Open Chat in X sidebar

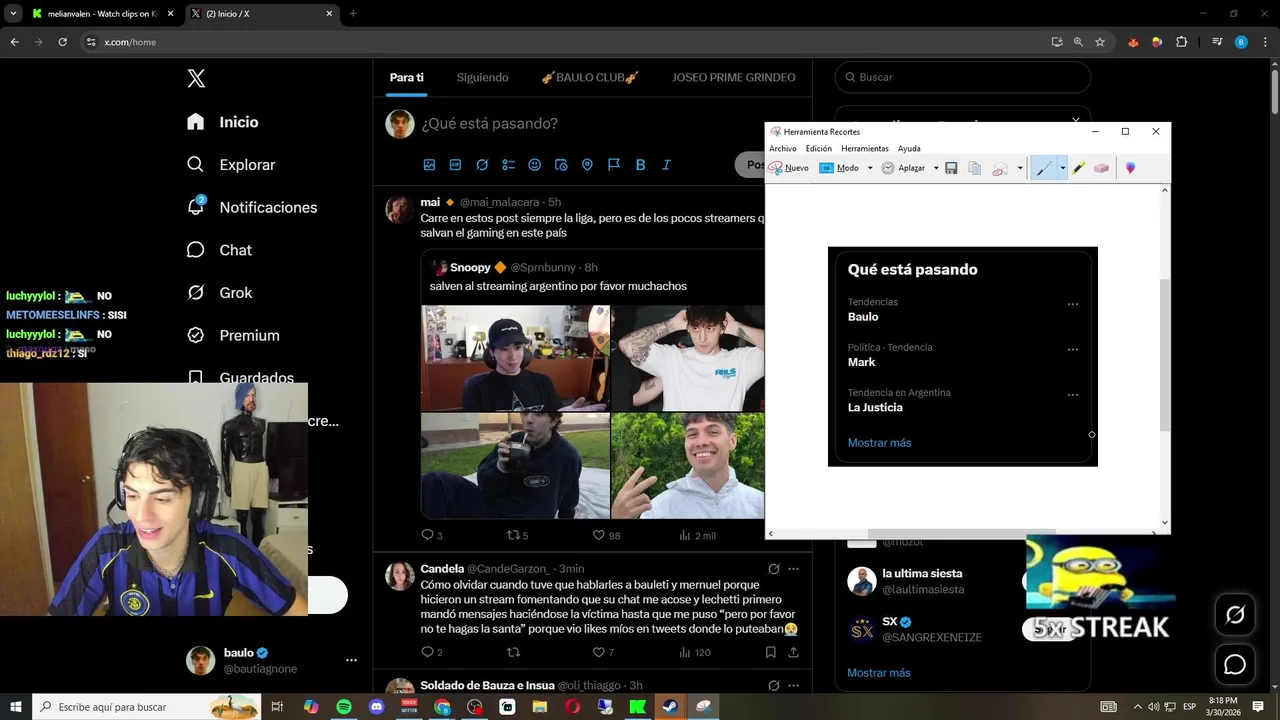click(219, 250)
